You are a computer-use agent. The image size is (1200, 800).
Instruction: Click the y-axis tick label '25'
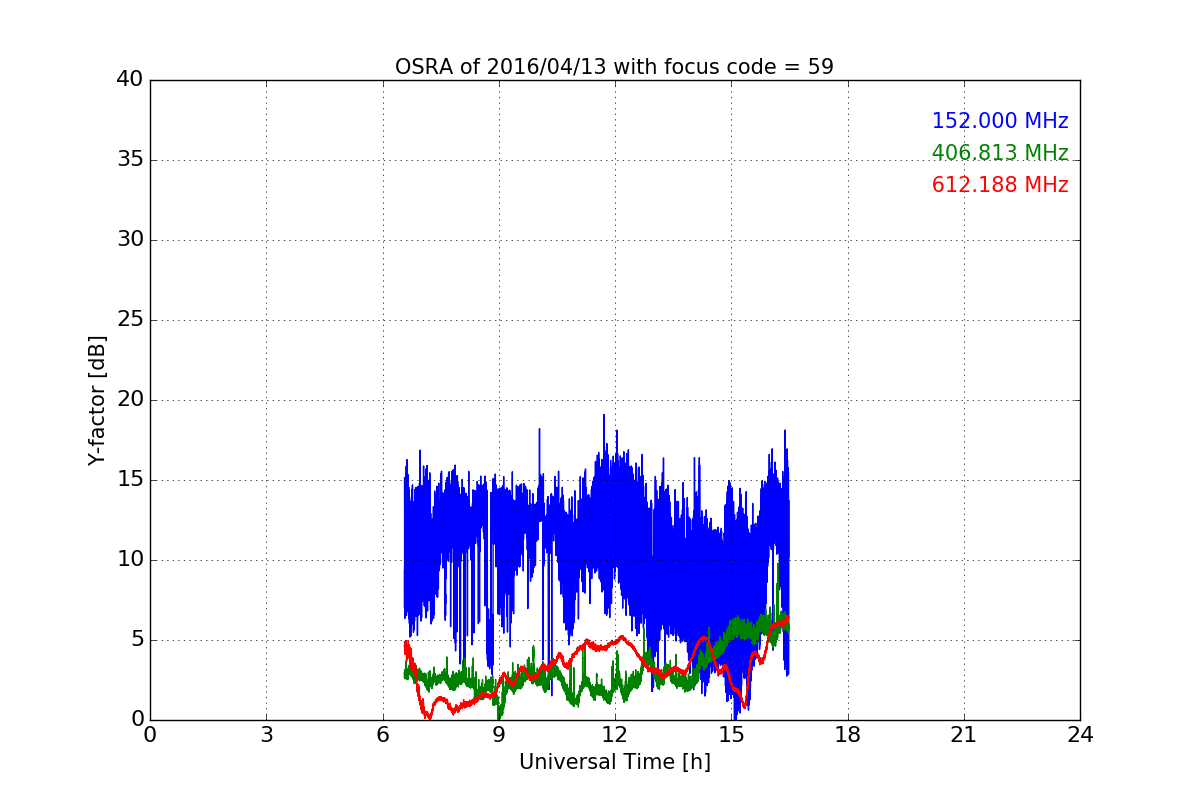[130, 320]
